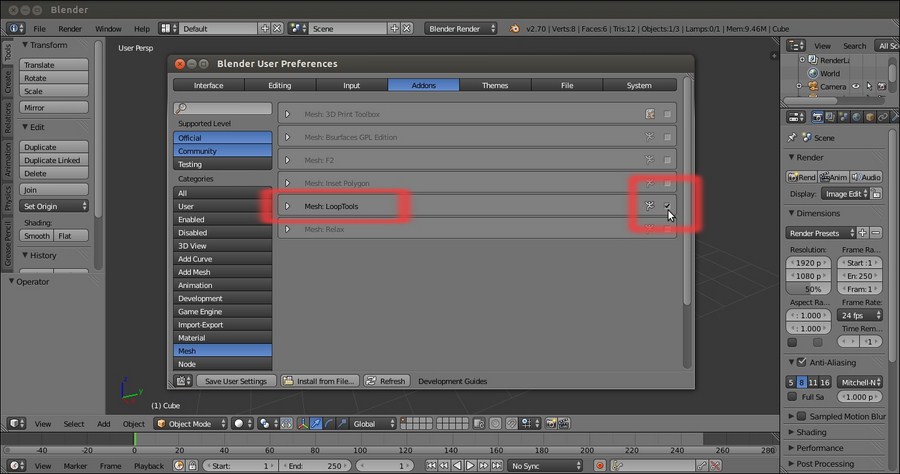Screen dimensions: 900x474
Task: Select the Import-Export addon category
Action: pos(223,325)
